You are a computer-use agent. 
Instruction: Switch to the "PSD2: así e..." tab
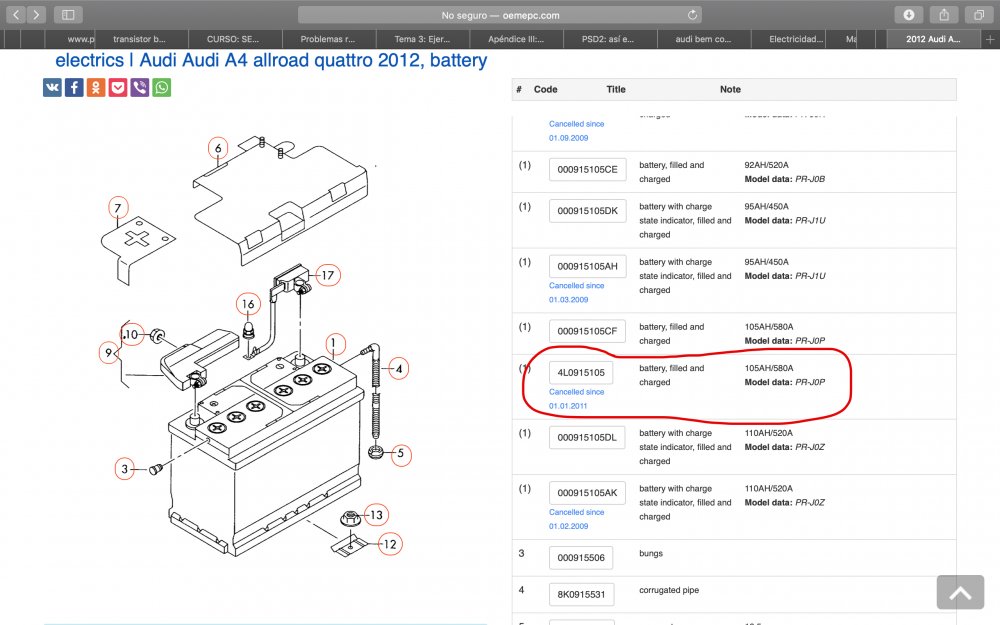[608, 39]
